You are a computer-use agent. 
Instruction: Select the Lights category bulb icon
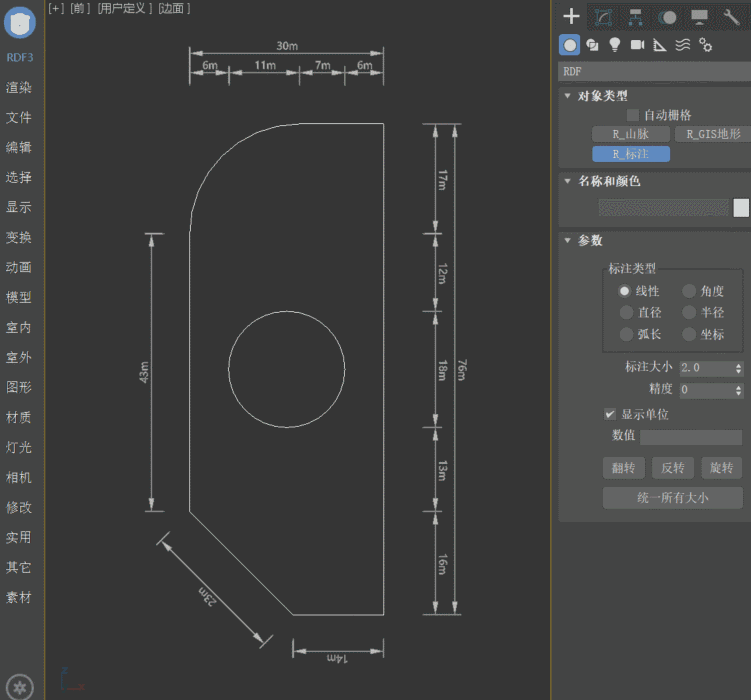(614, 44)
